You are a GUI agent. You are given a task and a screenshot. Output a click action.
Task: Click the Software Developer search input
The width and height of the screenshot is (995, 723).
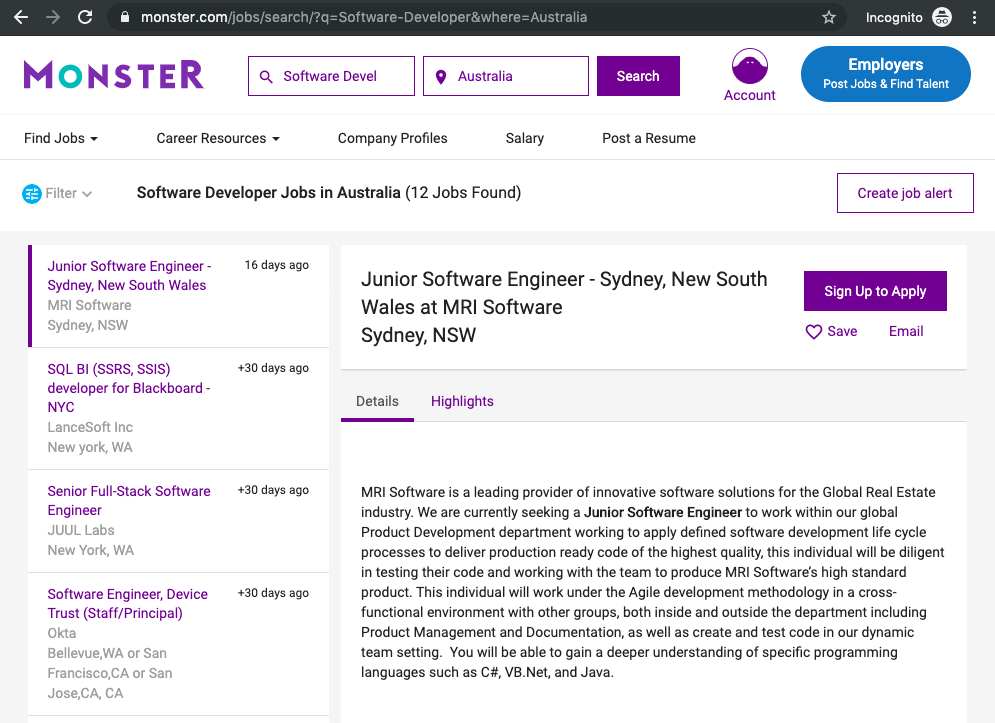point(331,76)
